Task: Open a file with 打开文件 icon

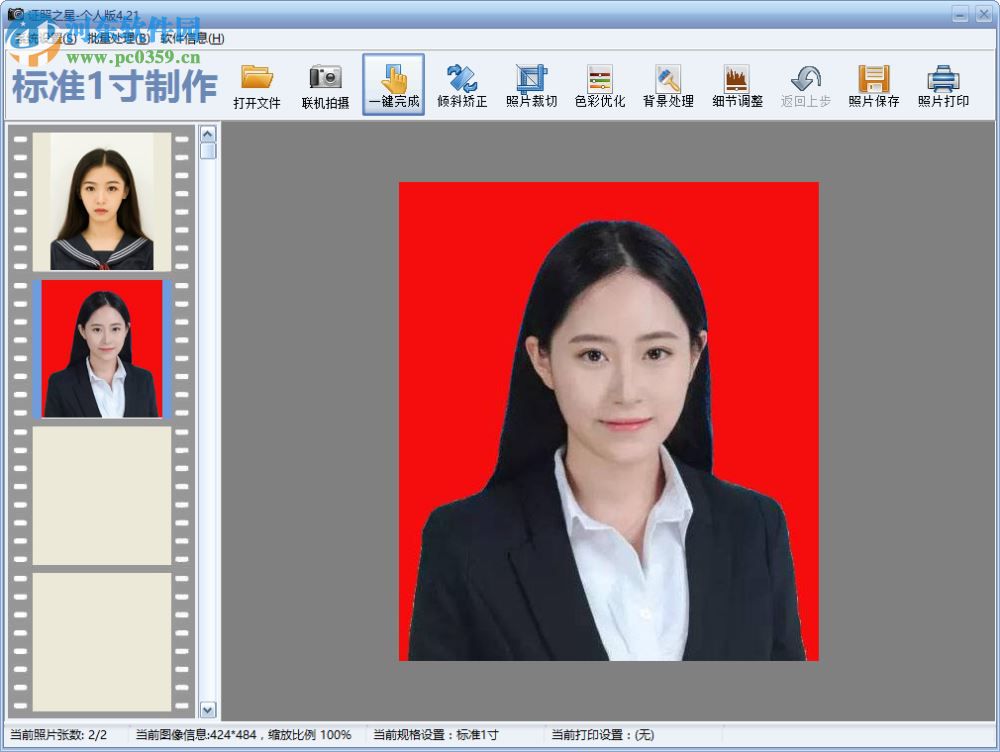Action: pyautogui.click(x=256, y=85)
